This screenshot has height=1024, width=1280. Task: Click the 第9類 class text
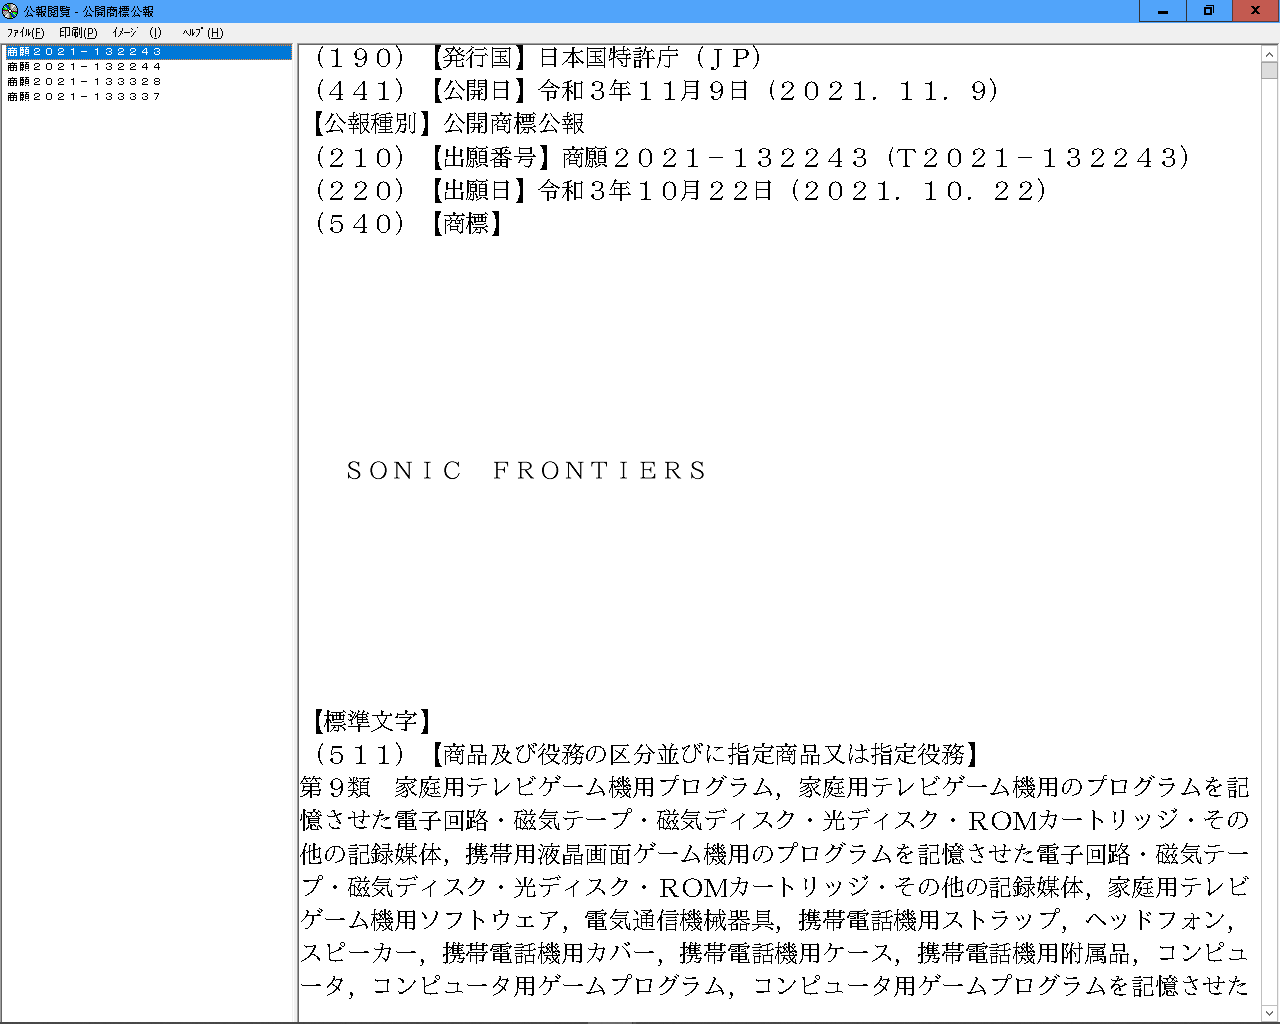pos(335,788)
